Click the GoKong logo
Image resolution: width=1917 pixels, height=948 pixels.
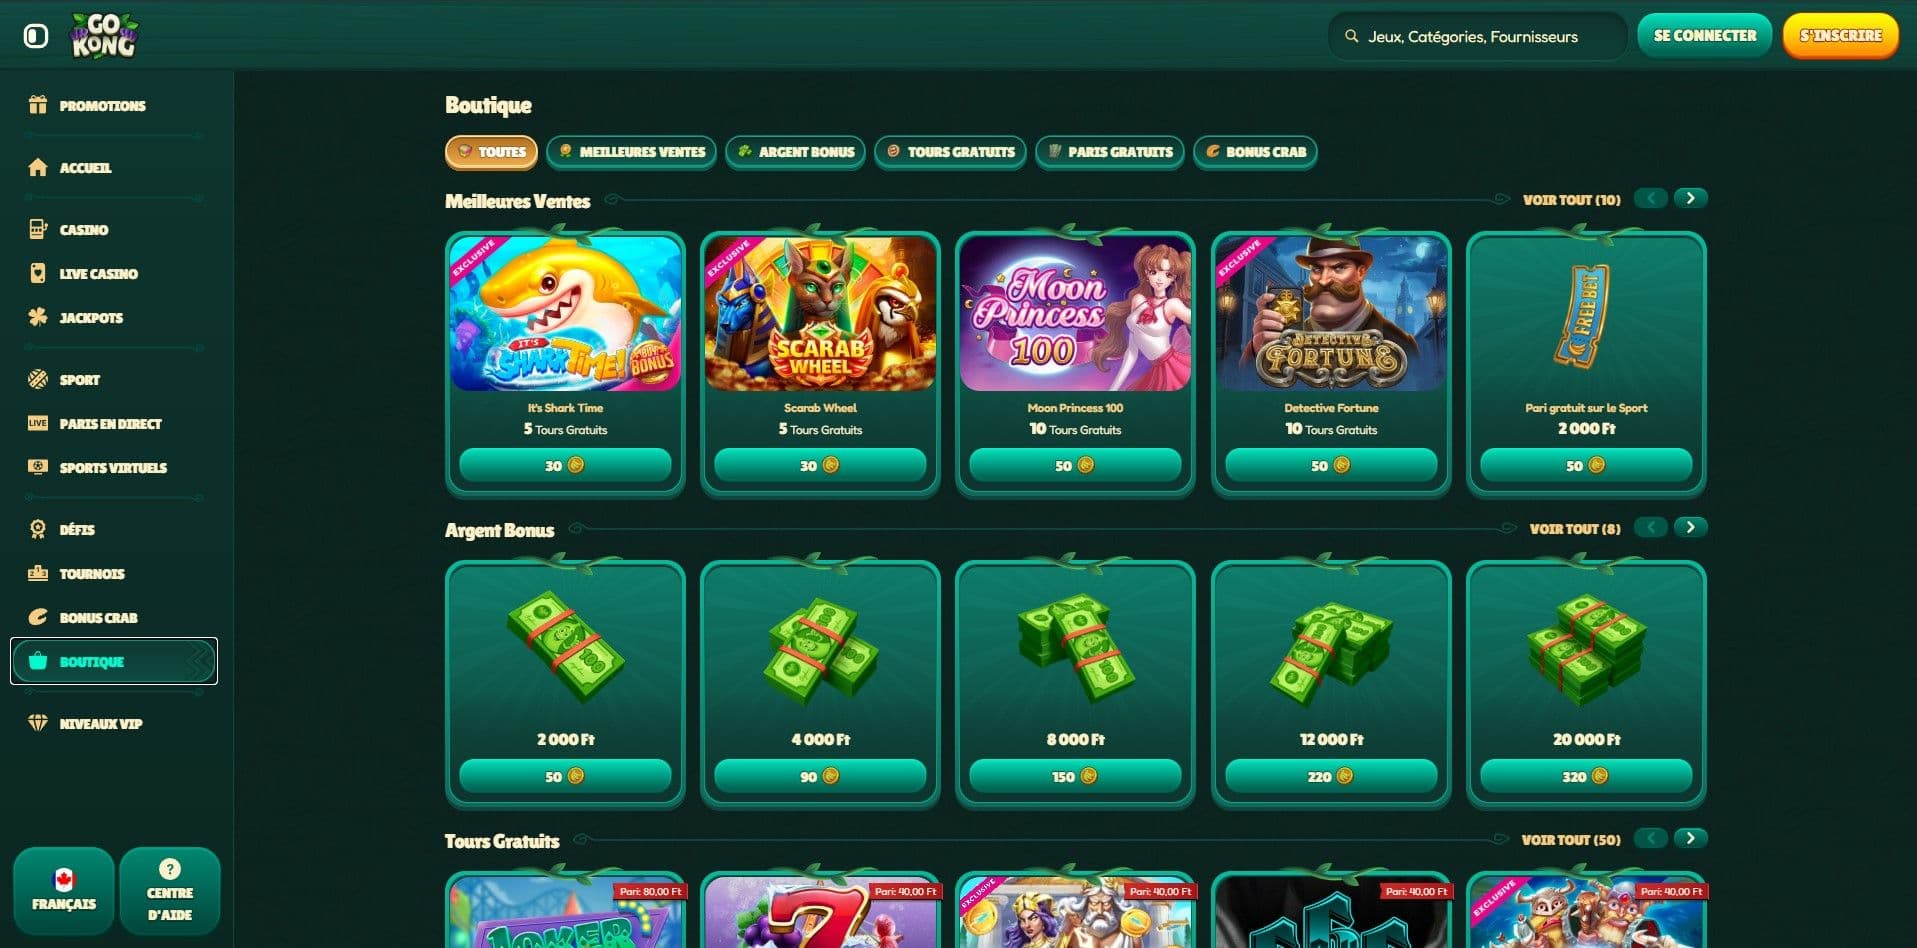click(103, 36)
